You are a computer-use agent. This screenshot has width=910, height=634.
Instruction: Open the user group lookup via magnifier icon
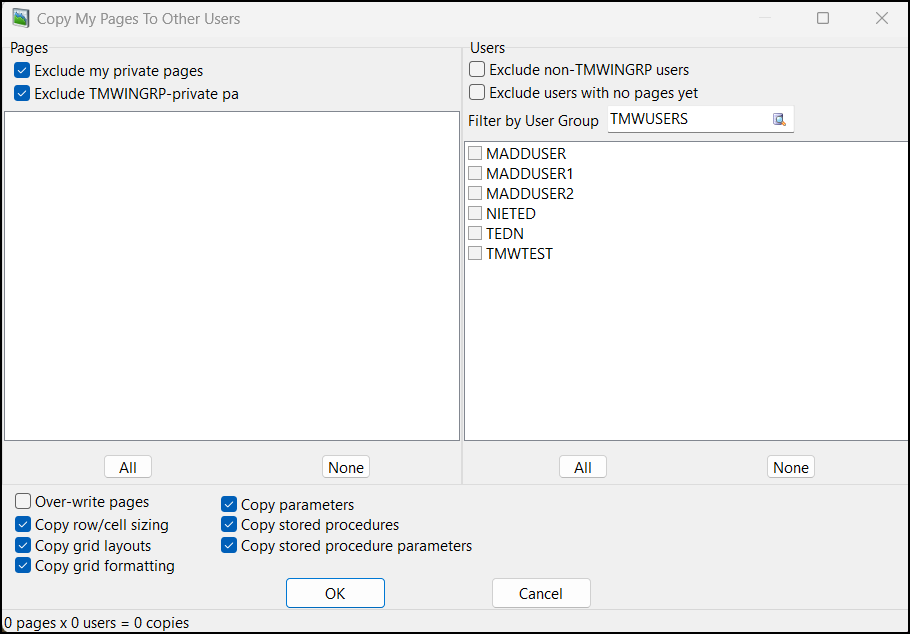[779, 118]
